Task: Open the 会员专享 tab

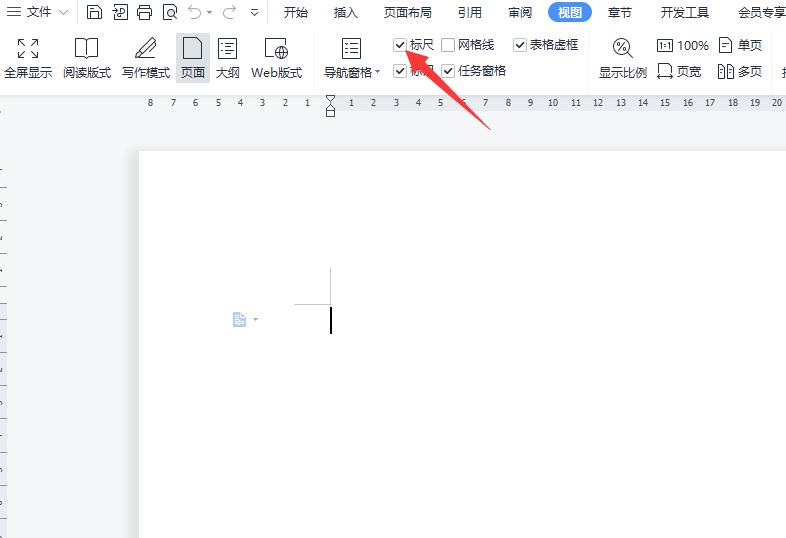Action: click(x=761, y=12)
